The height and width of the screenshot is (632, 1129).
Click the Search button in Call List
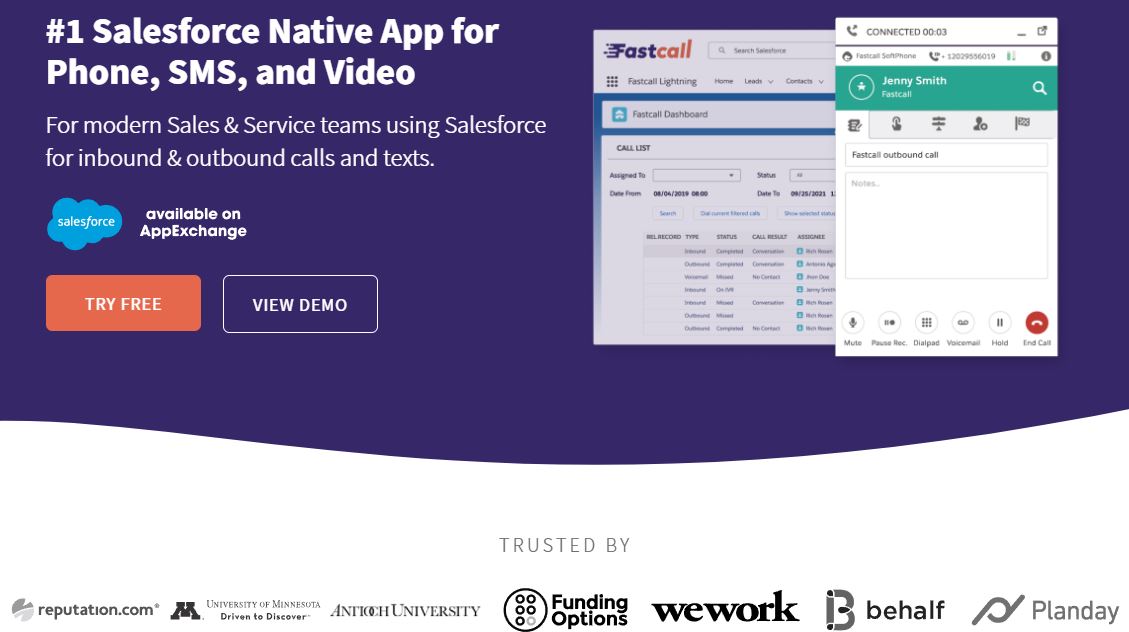pos(667,213)
